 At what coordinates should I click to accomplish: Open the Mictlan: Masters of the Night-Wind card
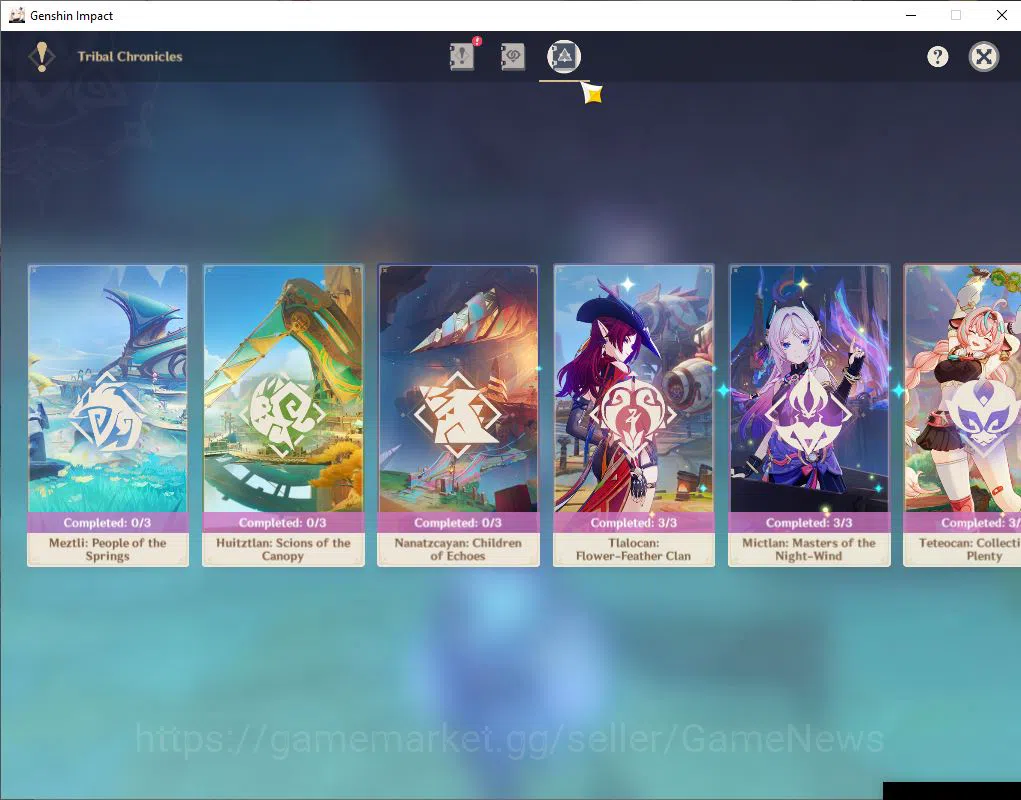(x=809, y=415)
